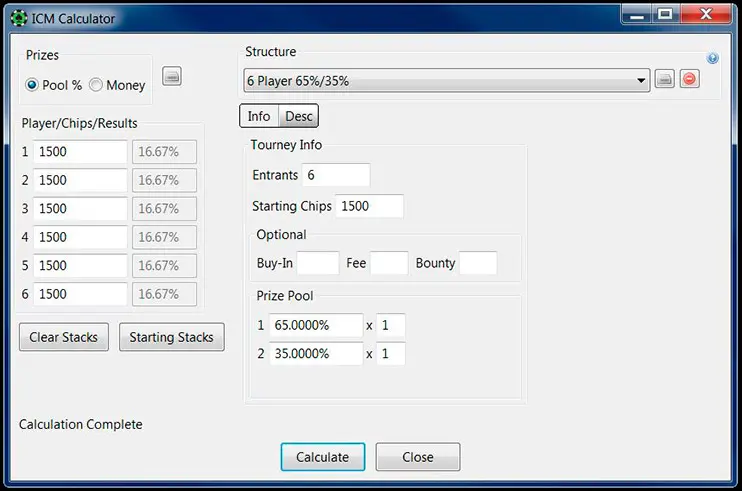Image resolution: width=742 pixels, height=491 pixels.
Task: Click the Calculation Complete status text
Action: [x=80, y=424]
